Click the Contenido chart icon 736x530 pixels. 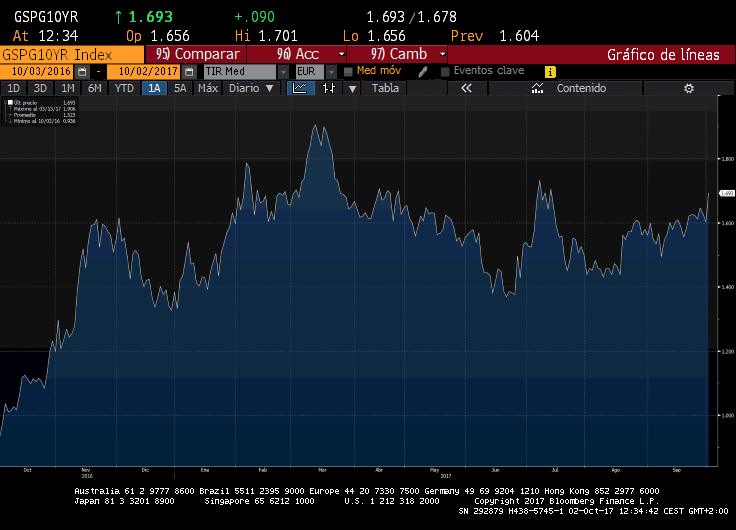pyautogui.click(x=537, y=88)
